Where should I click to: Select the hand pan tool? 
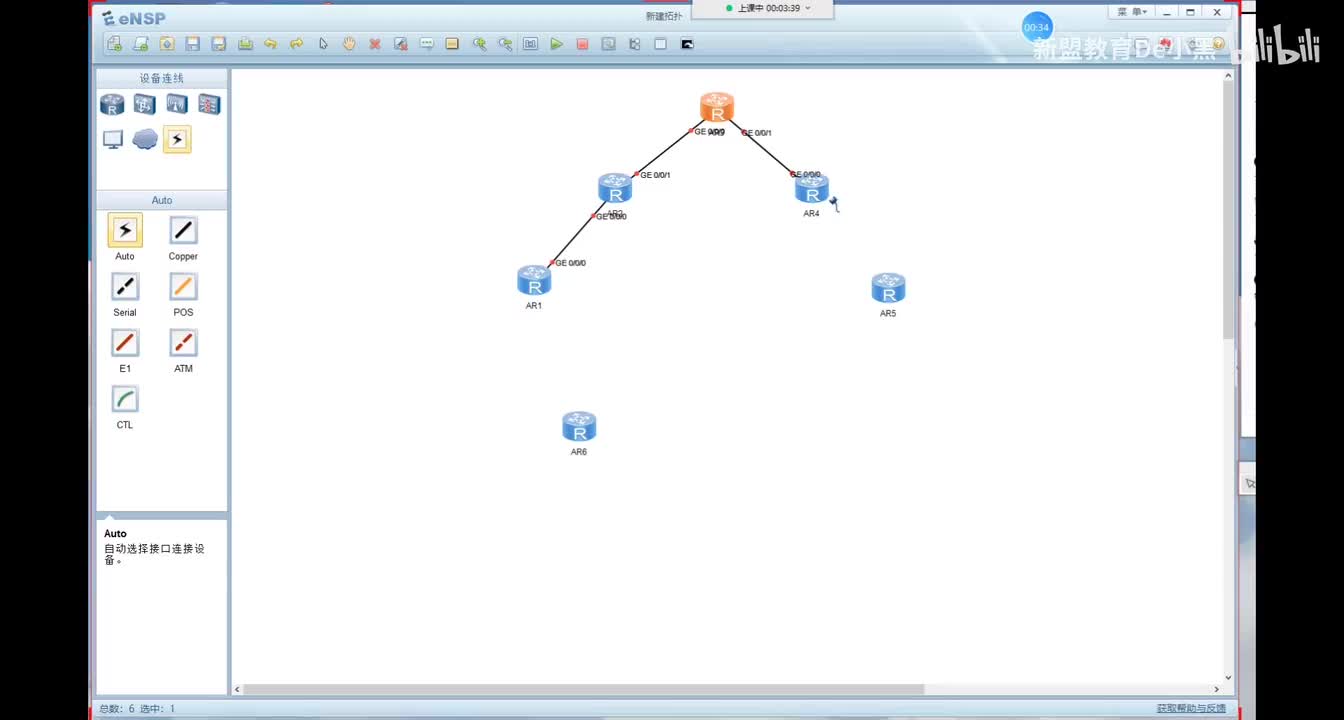pos(349,44)
